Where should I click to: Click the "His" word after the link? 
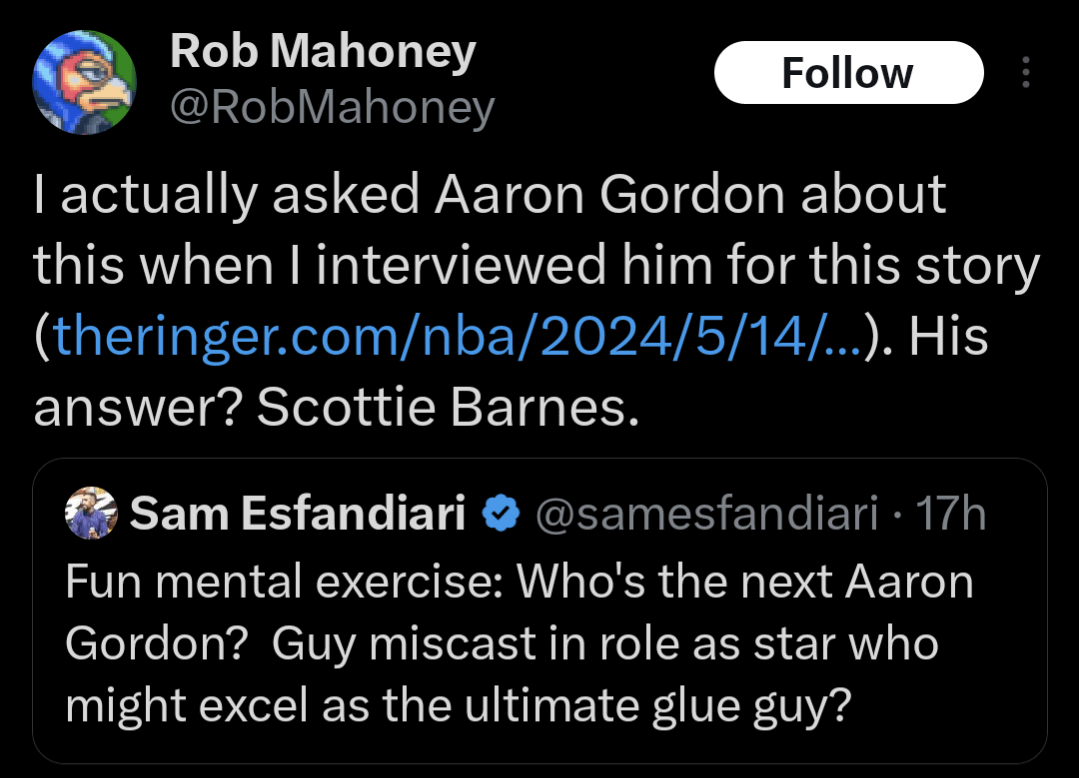[x=949, y=337]
